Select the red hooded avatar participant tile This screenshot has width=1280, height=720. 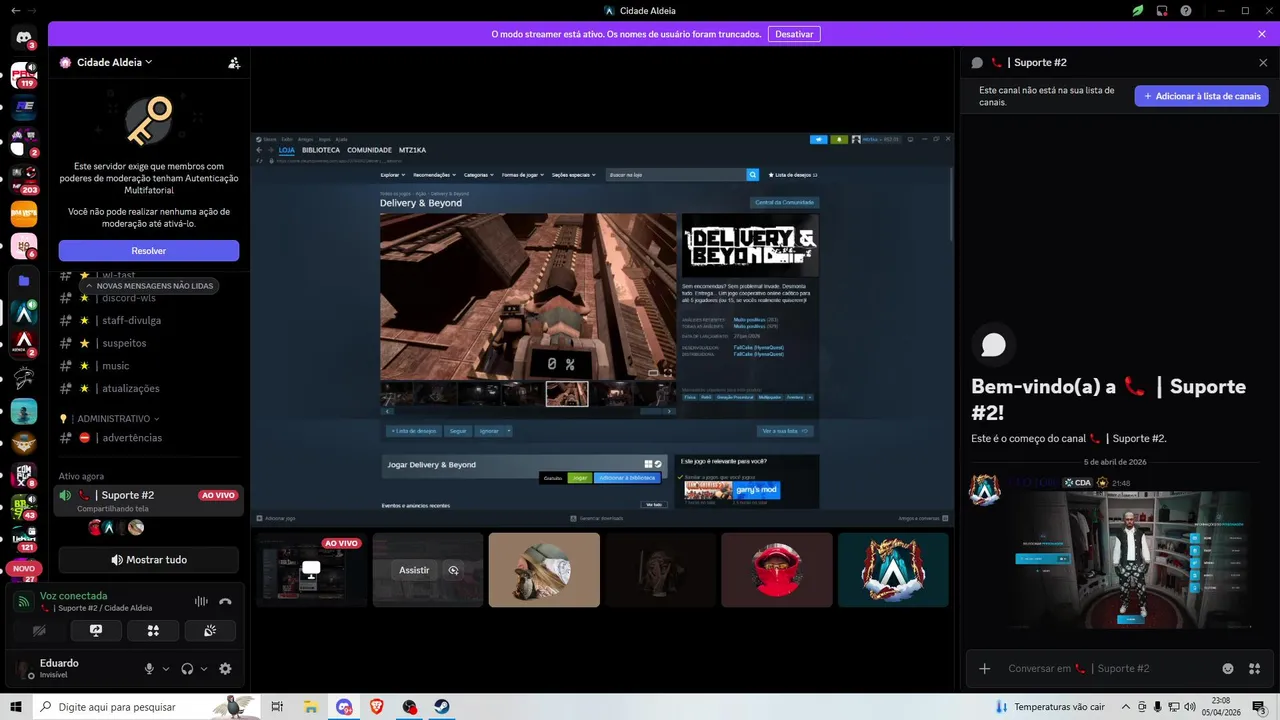777,570
